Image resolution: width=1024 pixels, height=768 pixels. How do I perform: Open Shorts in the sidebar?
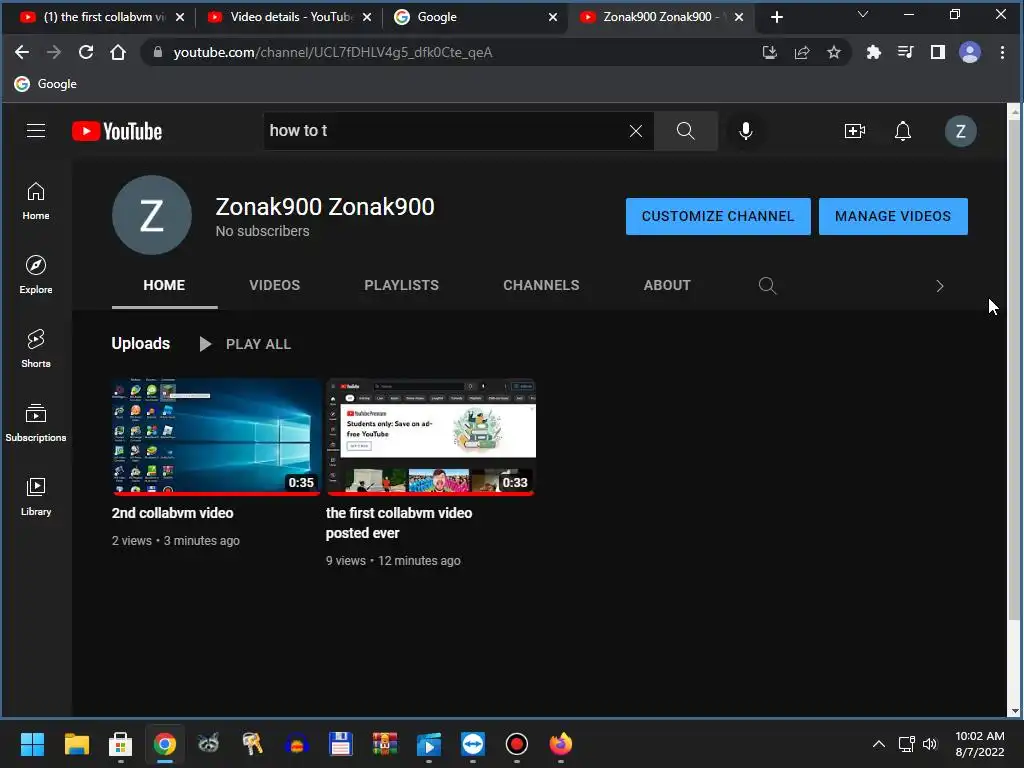36,349
